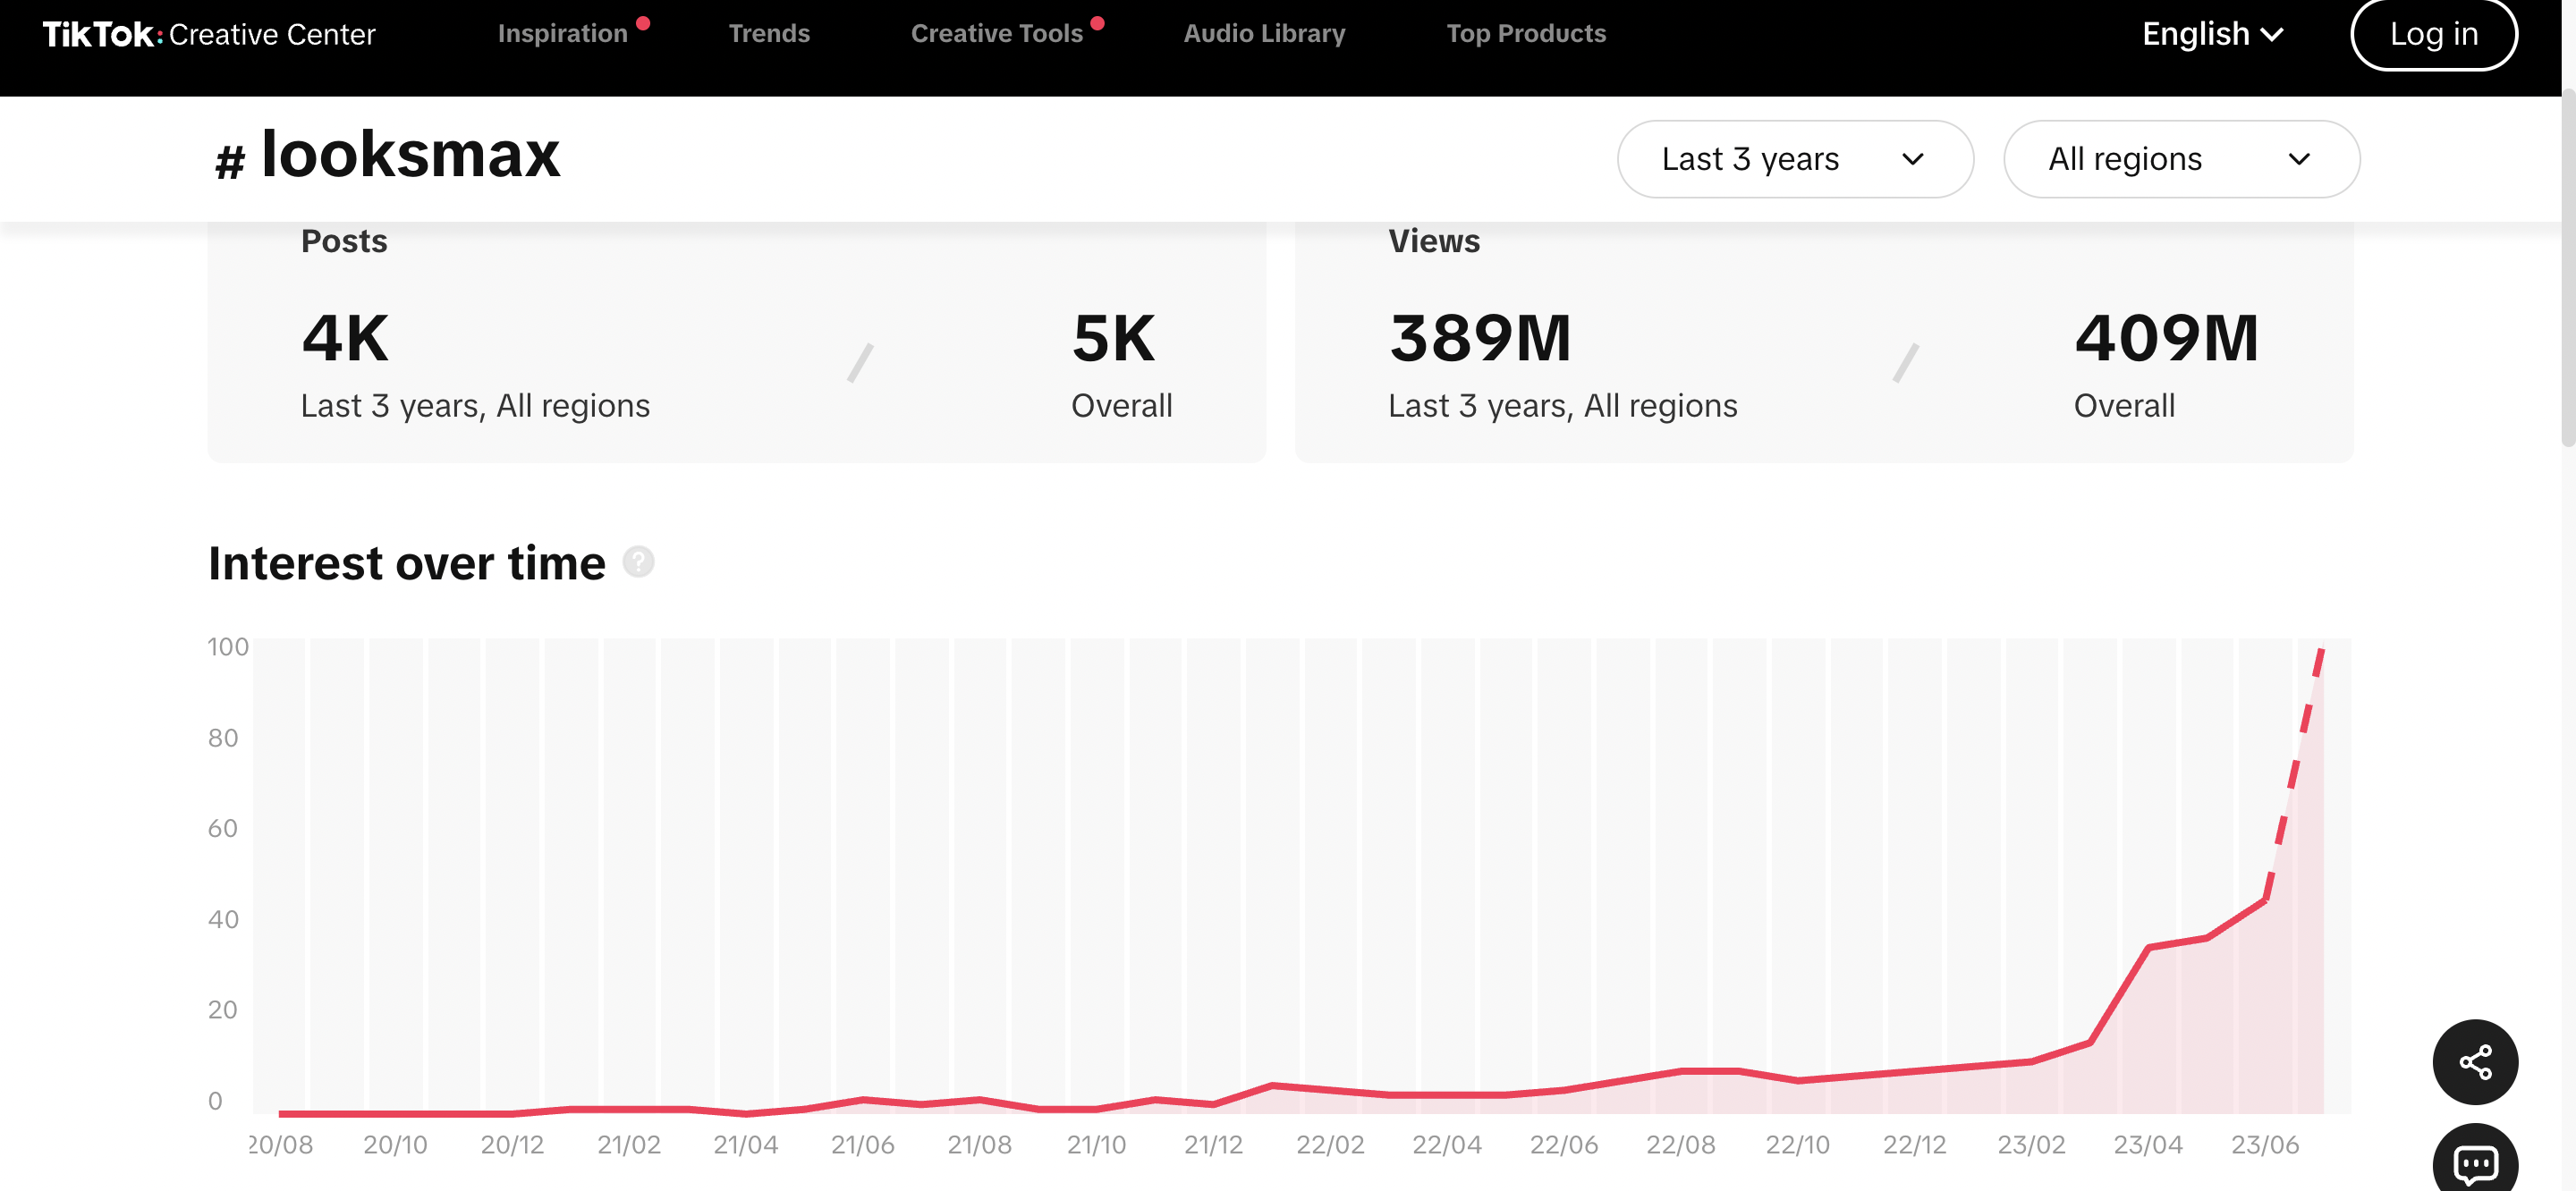Open the Creative Tools menu

click(x=997, y=34)
